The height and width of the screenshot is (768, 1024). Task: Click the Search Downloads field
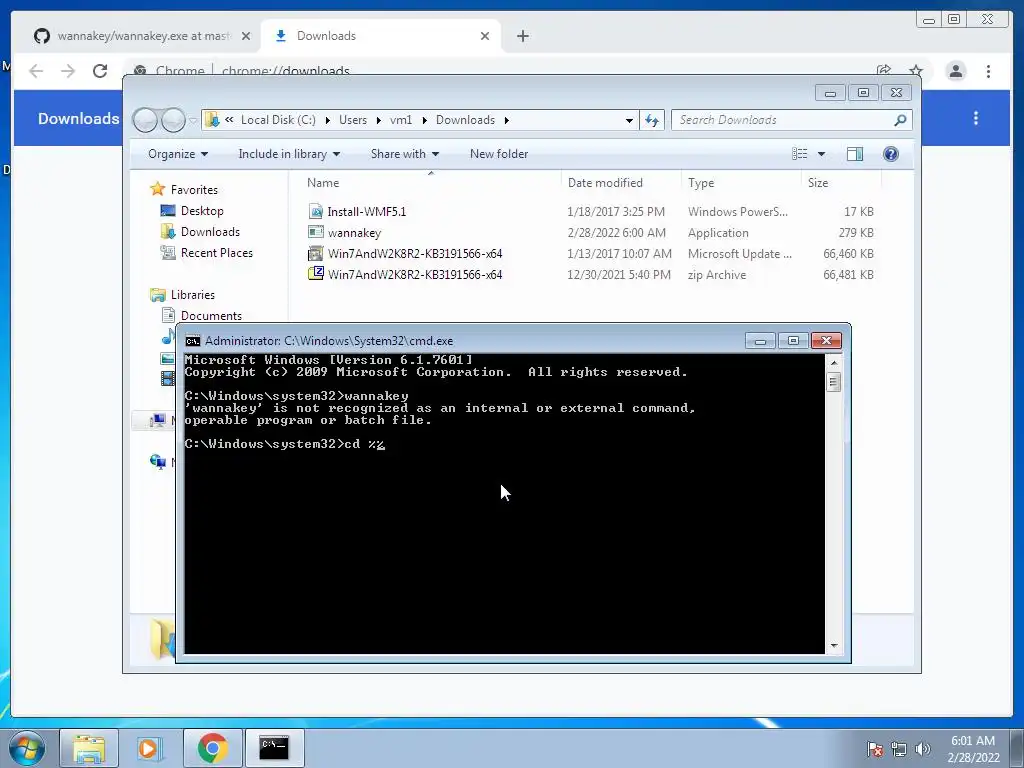click(791, 120)
